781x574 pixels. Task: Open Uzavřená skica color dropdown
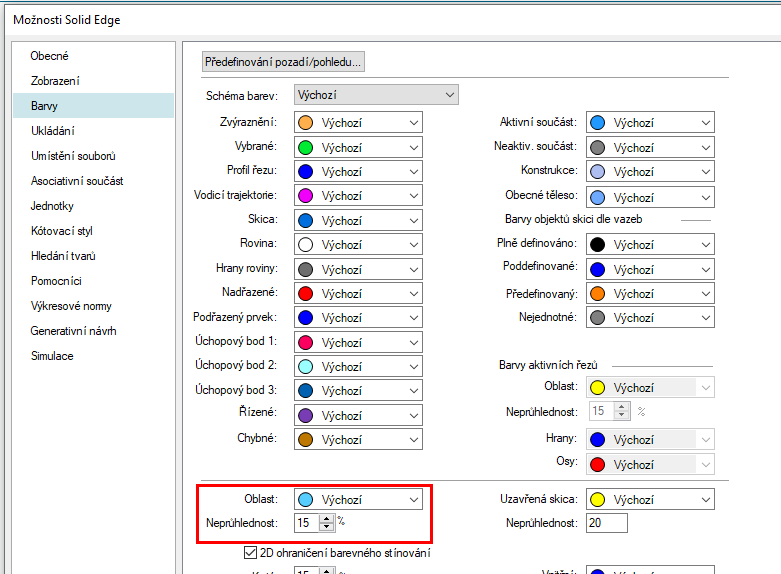pos(650,499)
